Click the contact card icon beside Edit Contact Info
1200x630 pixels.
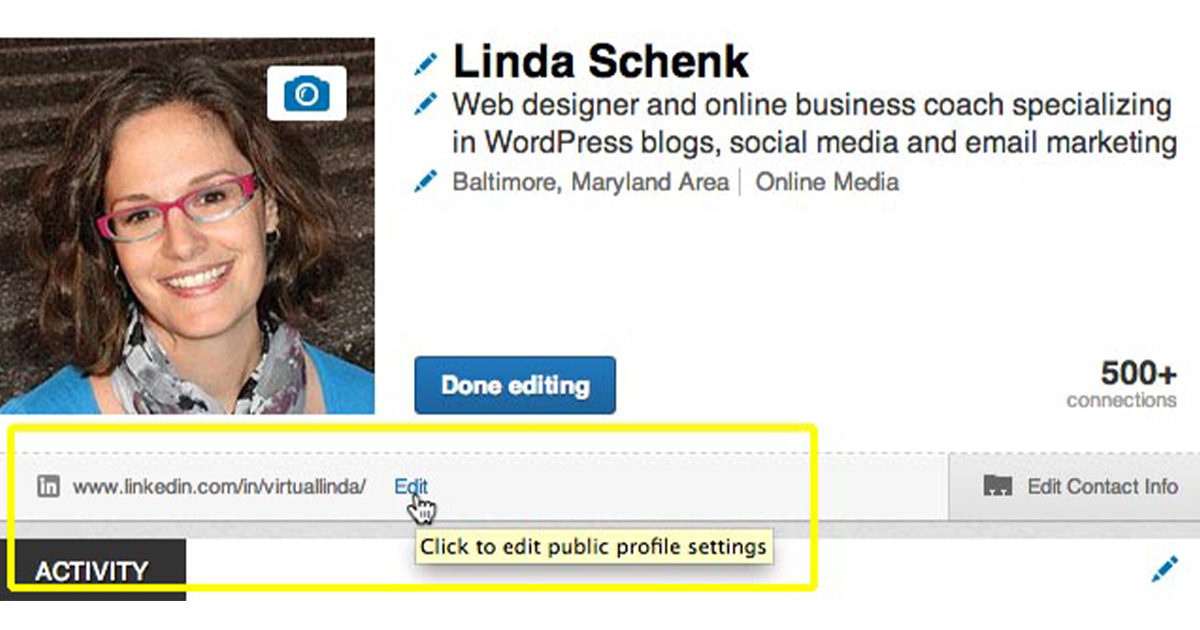[998, 487]
